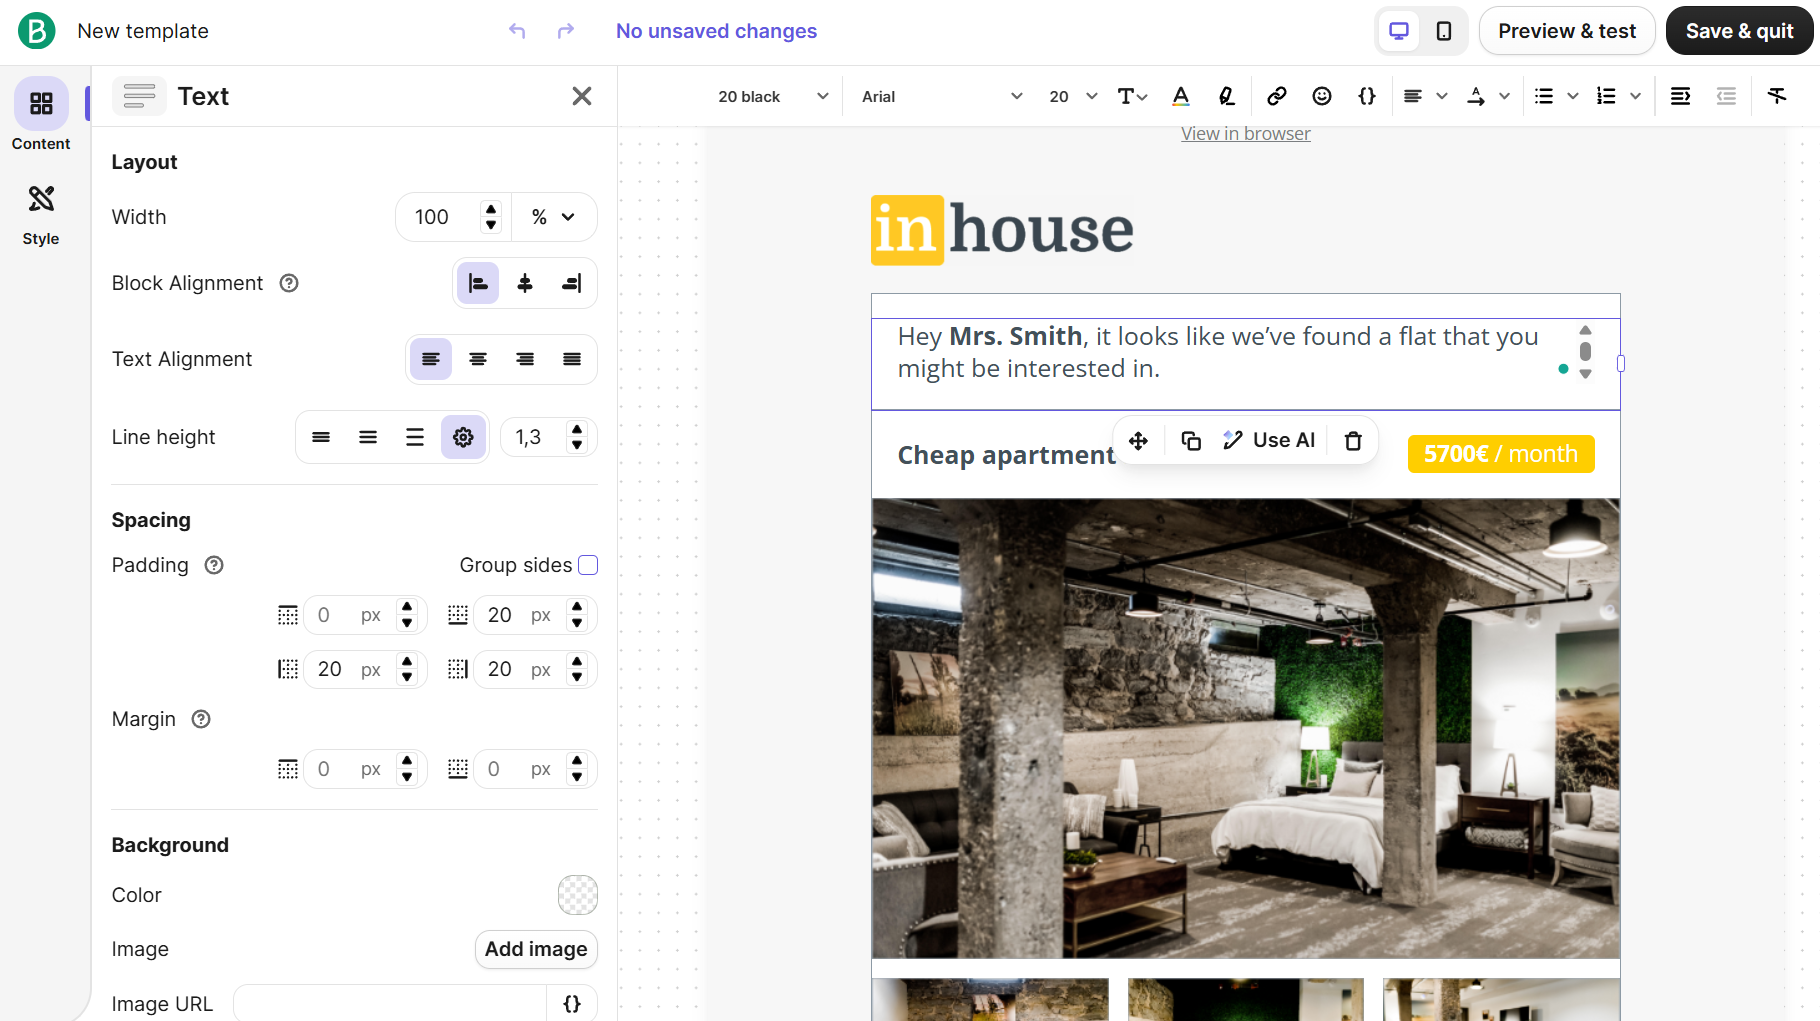1820x1021 pixels.
Task: Switch to desktop preview mode
Action: pos(1399,31)
